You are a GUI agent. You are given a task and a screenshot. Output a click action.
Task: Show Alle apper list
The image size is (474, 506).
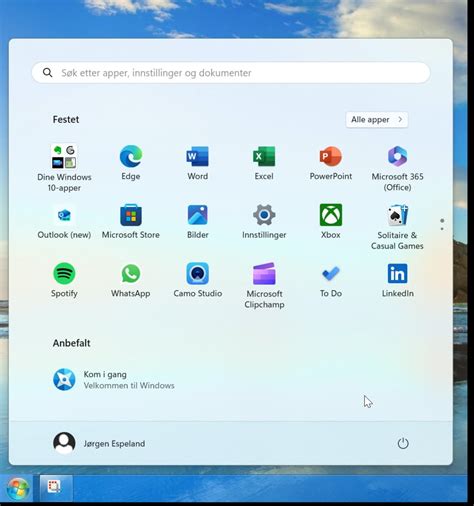[377, 119]
